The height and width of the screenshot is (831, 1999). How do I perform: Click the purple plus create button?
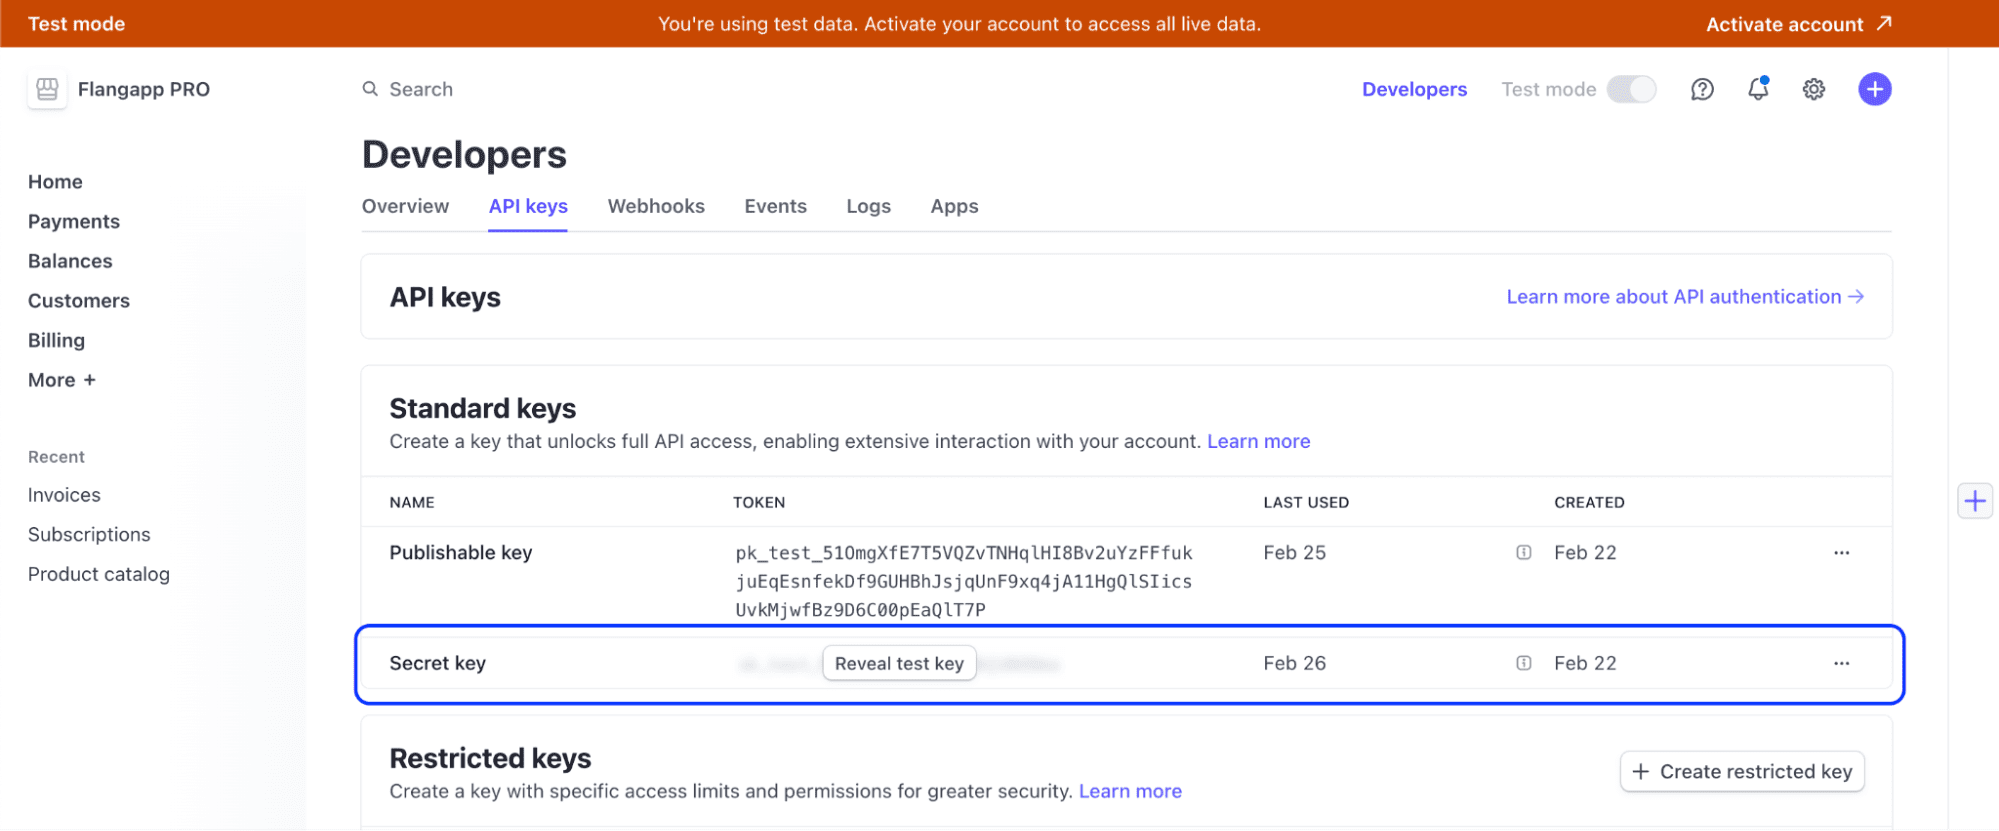(1874, 89)
